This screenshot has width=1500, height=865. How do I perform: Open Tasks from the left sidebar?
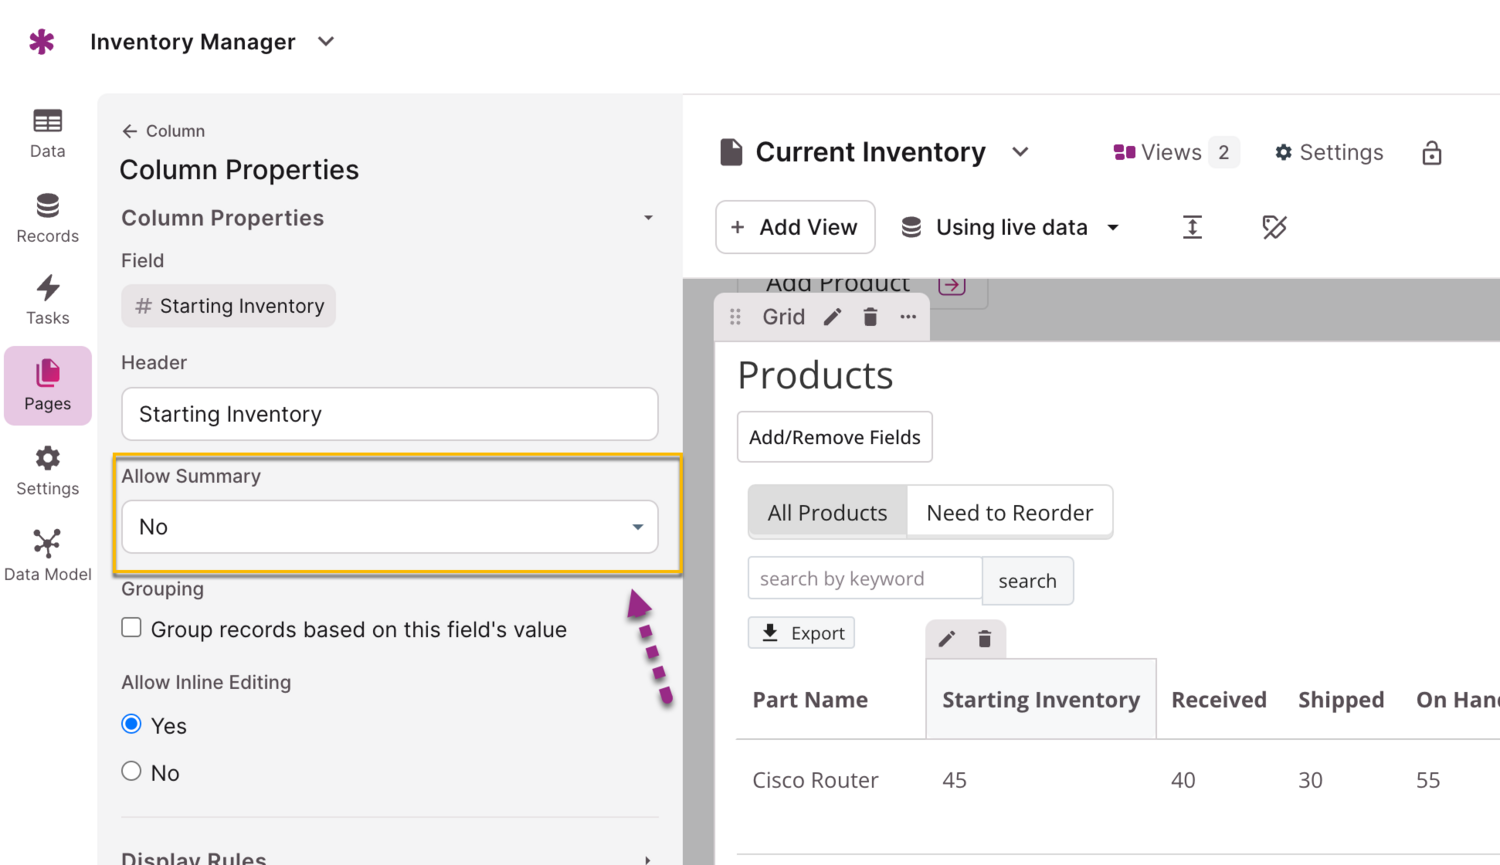[x=47, y=300]
